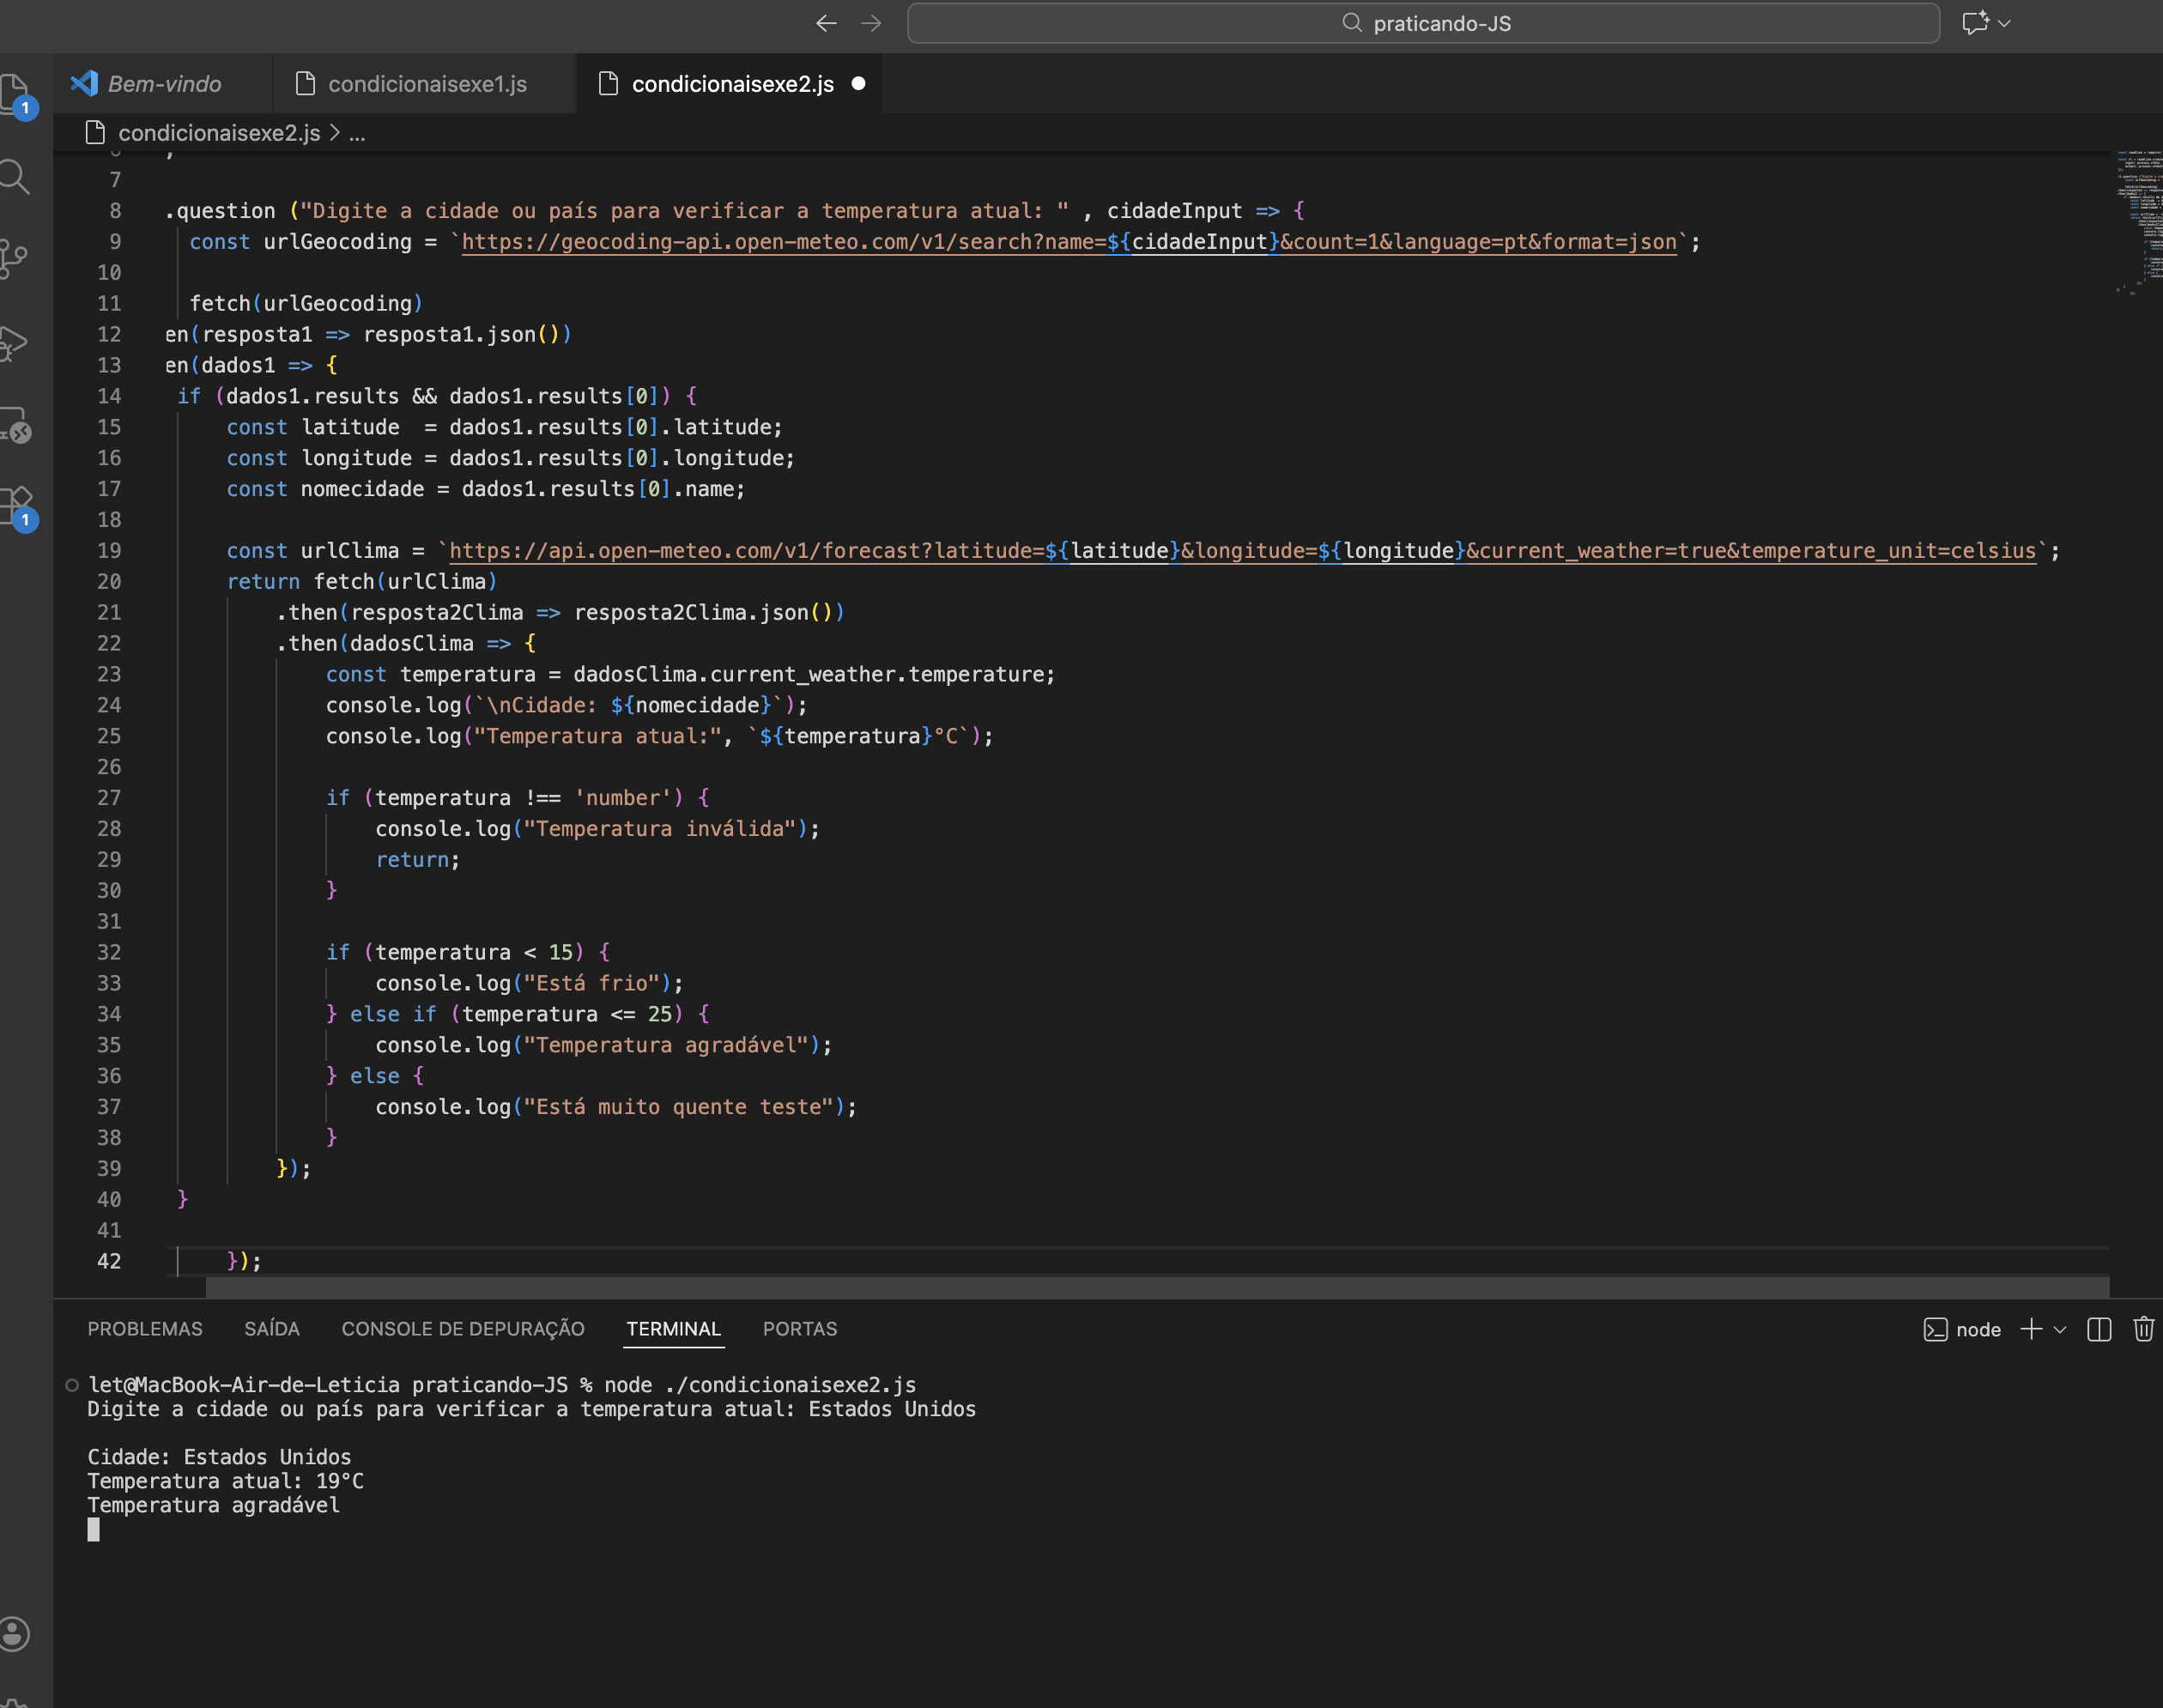Image resolution: width=2163 pixels, height=1708 pixels.
Task: Split the terminal with split icon
Action: [2099, 1329]
